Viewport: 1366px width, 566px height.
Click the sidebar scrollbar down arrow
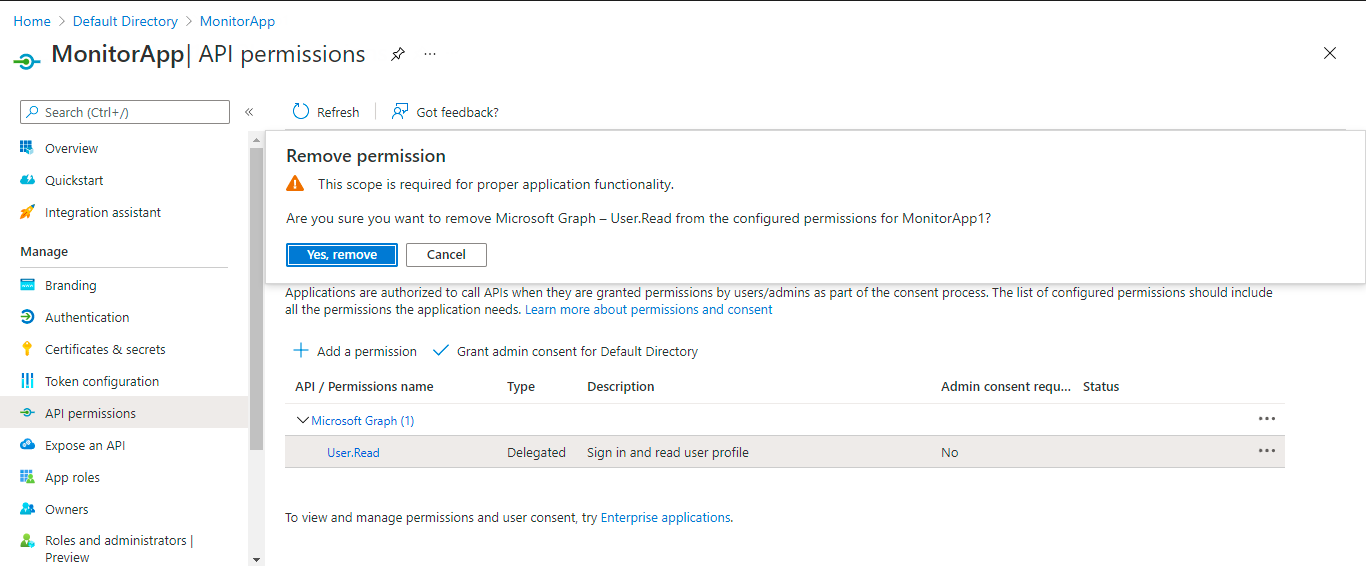pyautogui.click(x=257, y=559)
